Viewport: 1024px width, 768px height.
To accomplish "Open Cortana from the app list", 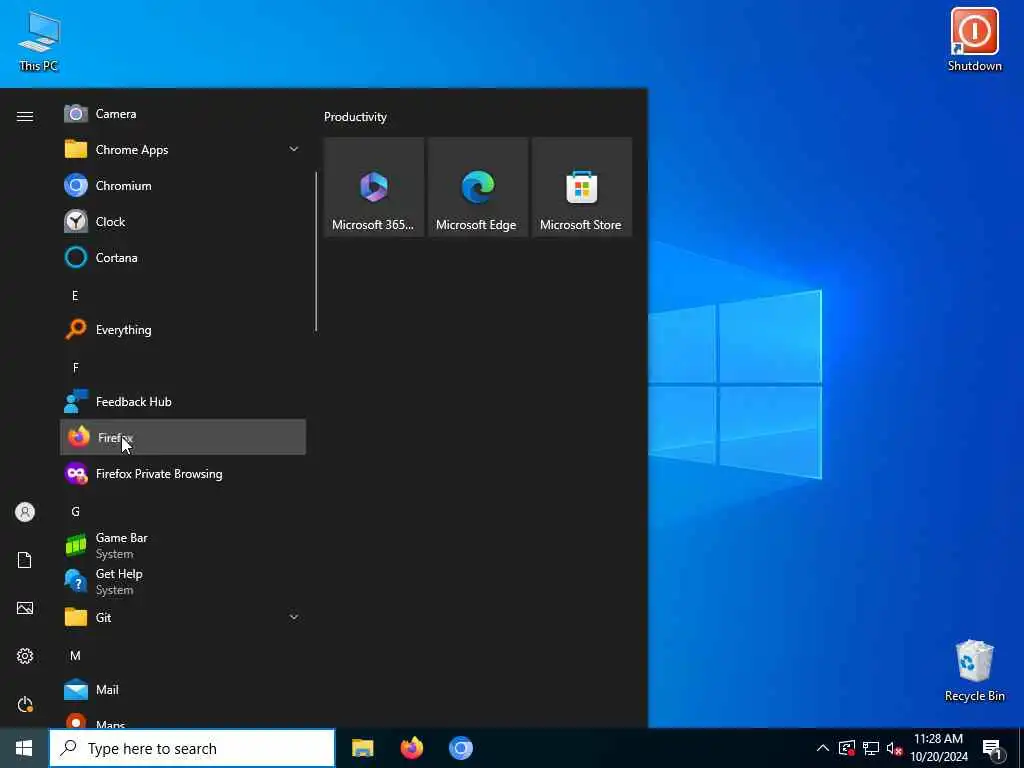I will tap(183, 257).
